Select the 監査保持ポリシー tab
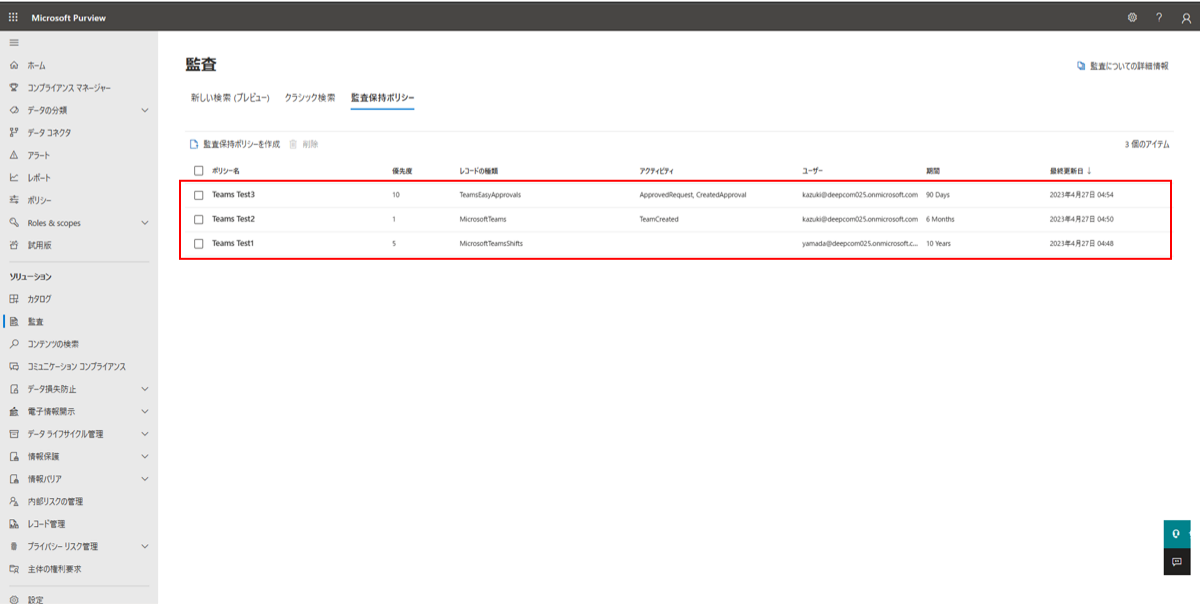Image resolution: width=1200 pixels, height=604 pixels. click(x=382, y=98)
